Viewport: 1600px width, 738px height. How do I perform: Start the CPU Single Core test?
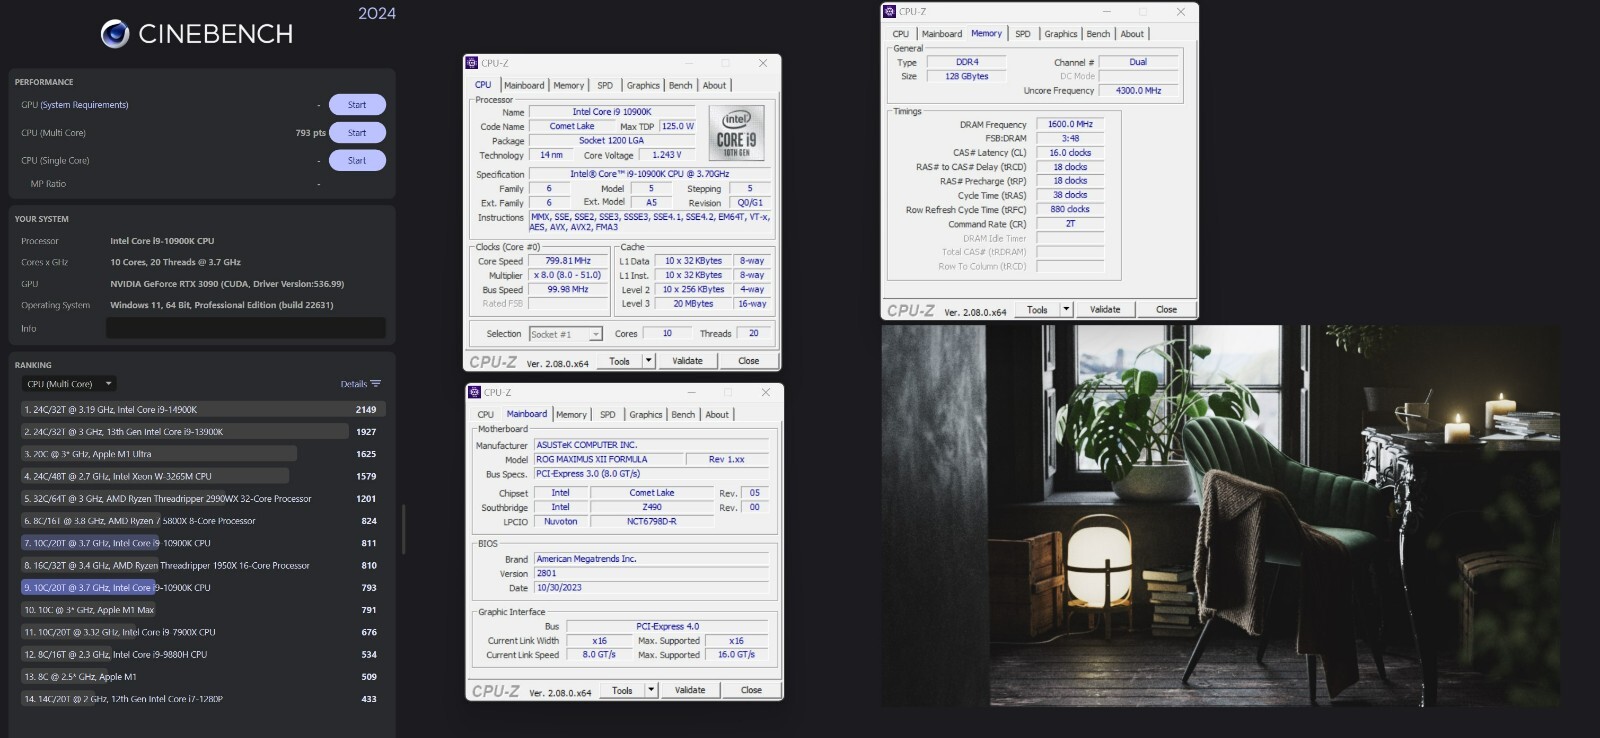tap(357, 161)
